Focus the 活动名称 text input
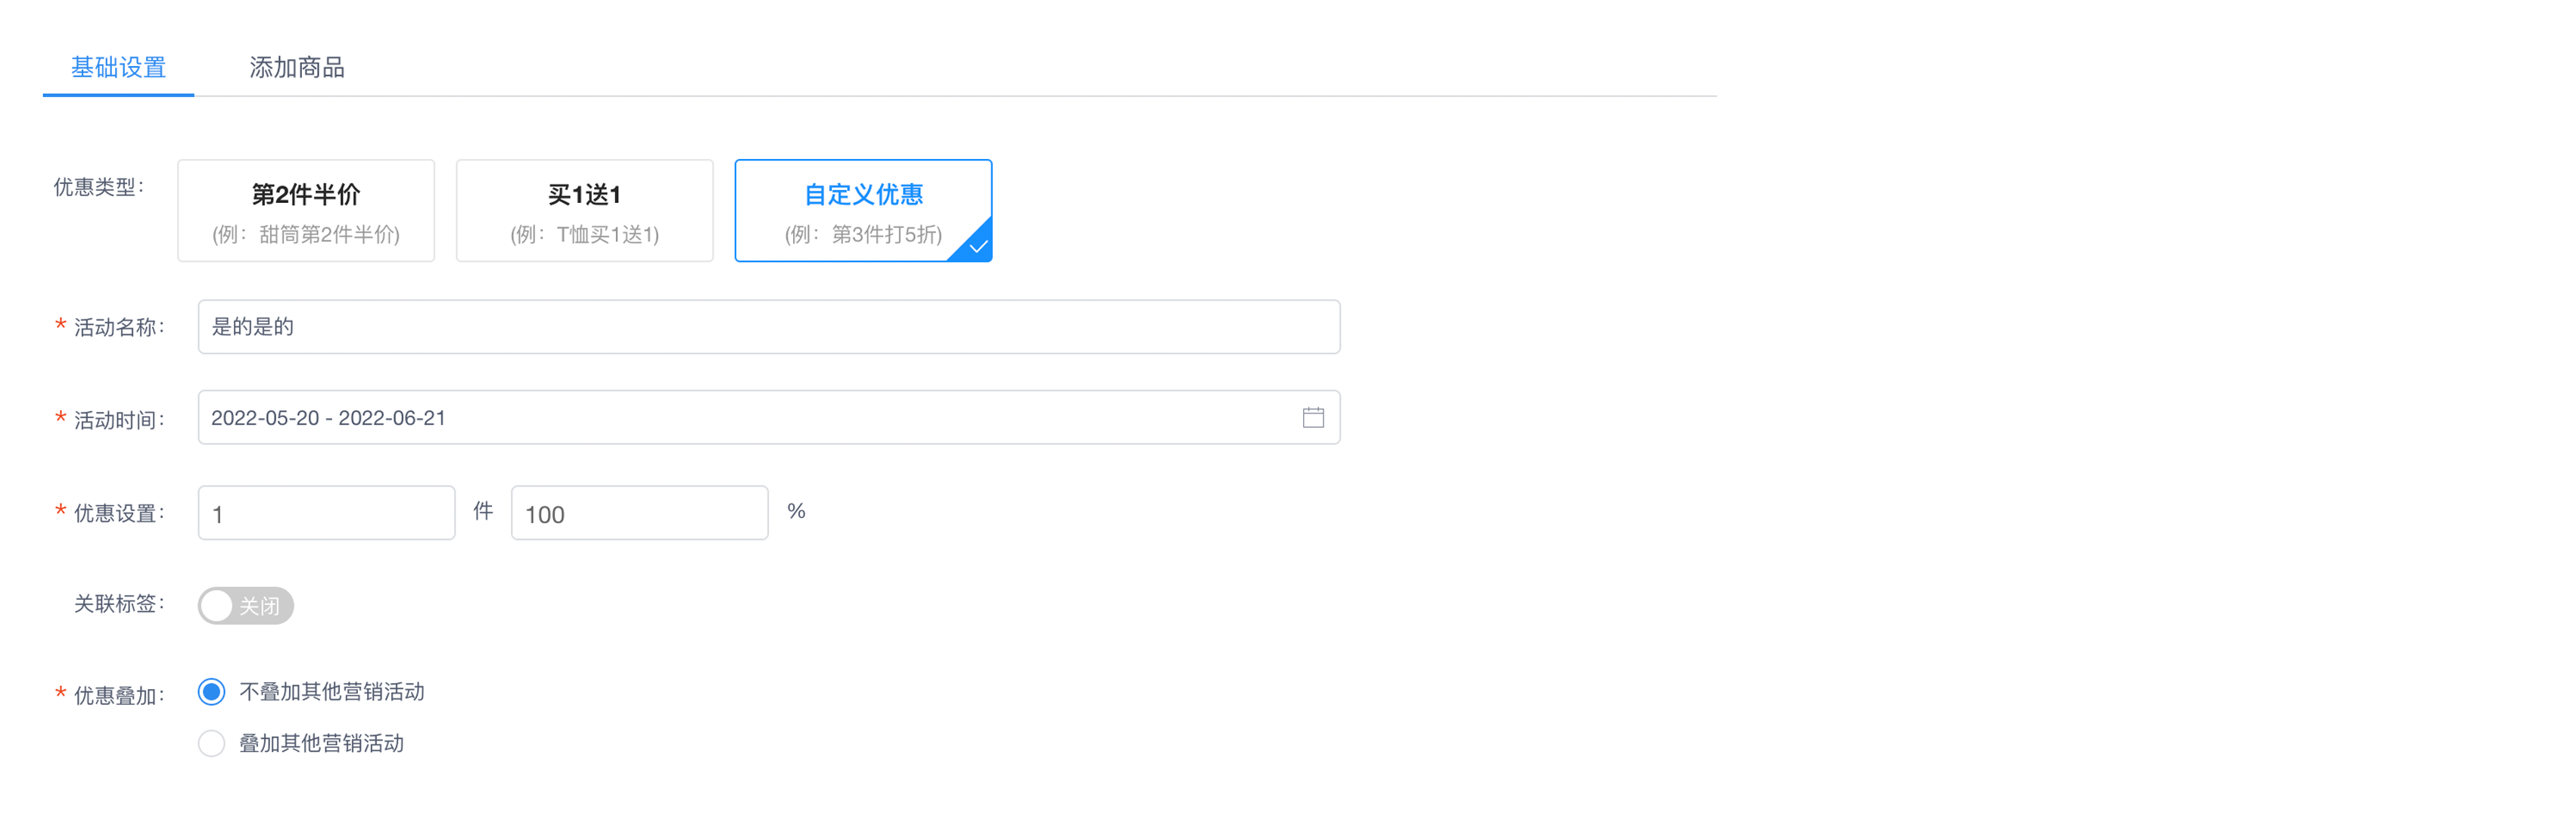Image resolution: width=2576 pixels, height=817 pixels. coord(768,327)
